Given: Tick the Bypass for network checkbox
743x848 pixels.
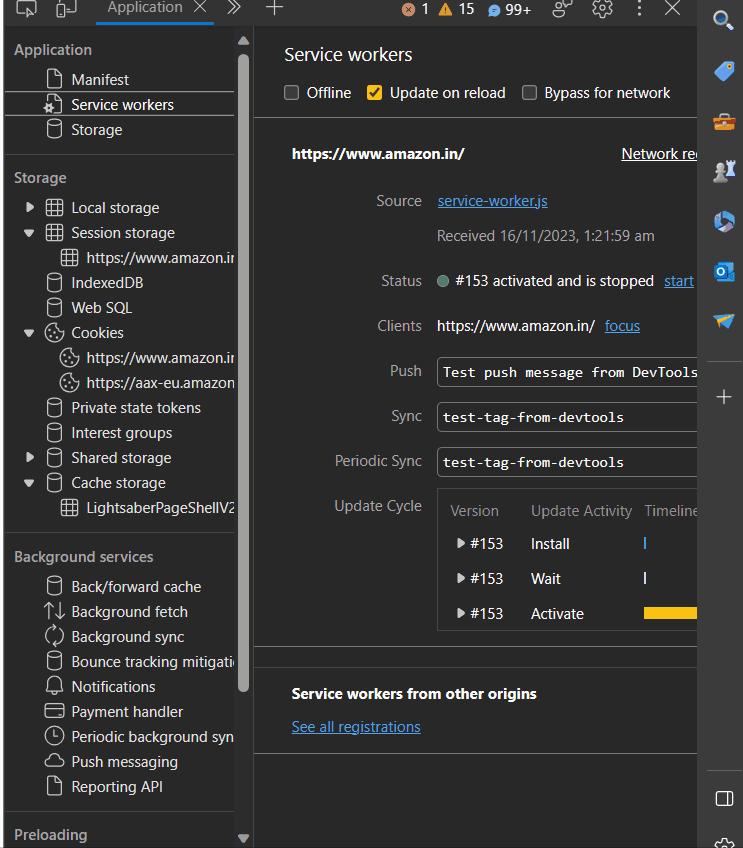Looking at the screenshot, I should pyautogui.click(x=530, y=93).
